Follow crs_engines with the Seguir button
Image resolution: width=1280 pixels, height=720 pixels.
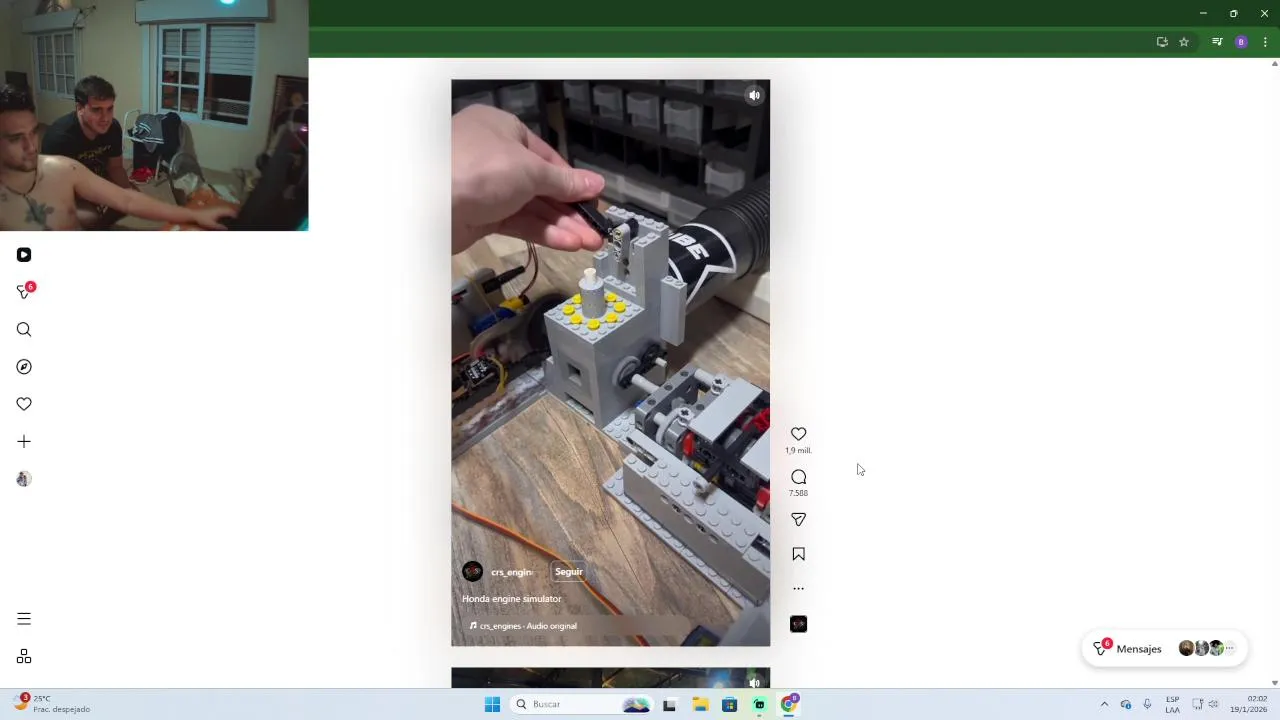569,572
